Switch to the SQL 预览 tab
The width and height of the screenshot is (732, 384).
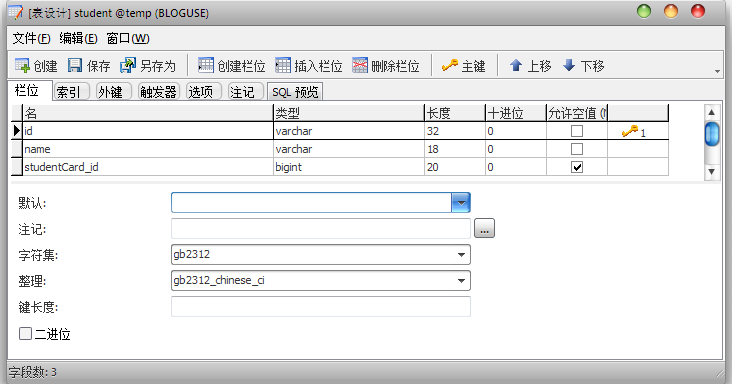click(x=295, y=92)
